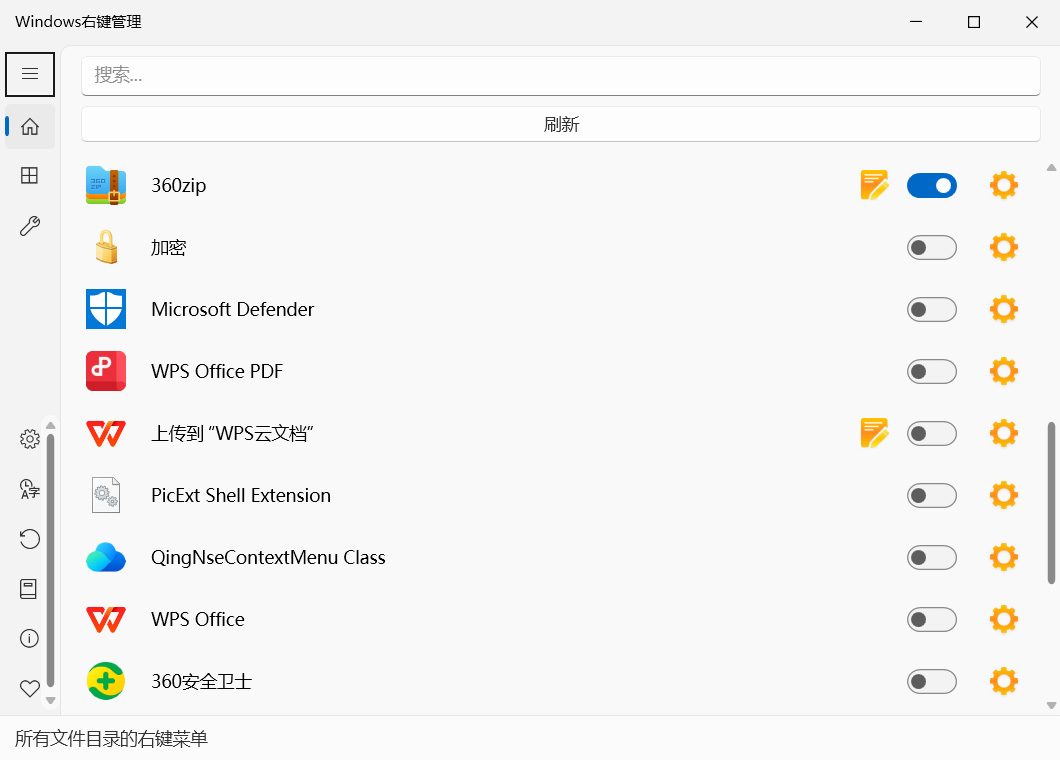Screen dimensions: 1060x760
Task: Enable the QingNseContextMenu Class toggle
Action: [x=932, y=558]
